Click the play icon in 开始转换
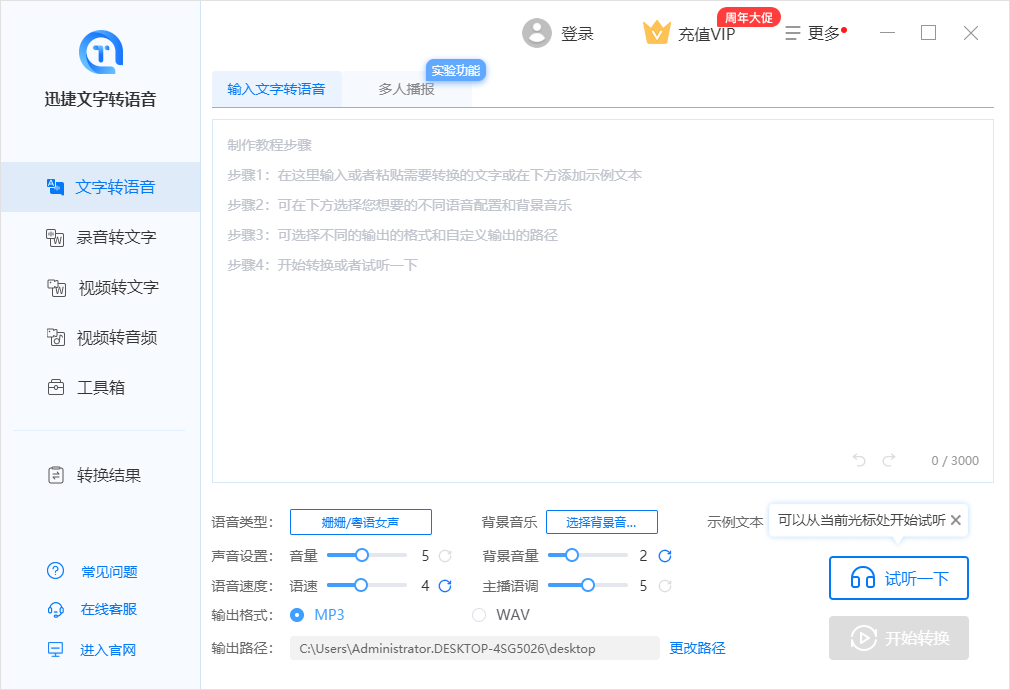This screenshot has width=1010, height=690. (x=863, y=638)
